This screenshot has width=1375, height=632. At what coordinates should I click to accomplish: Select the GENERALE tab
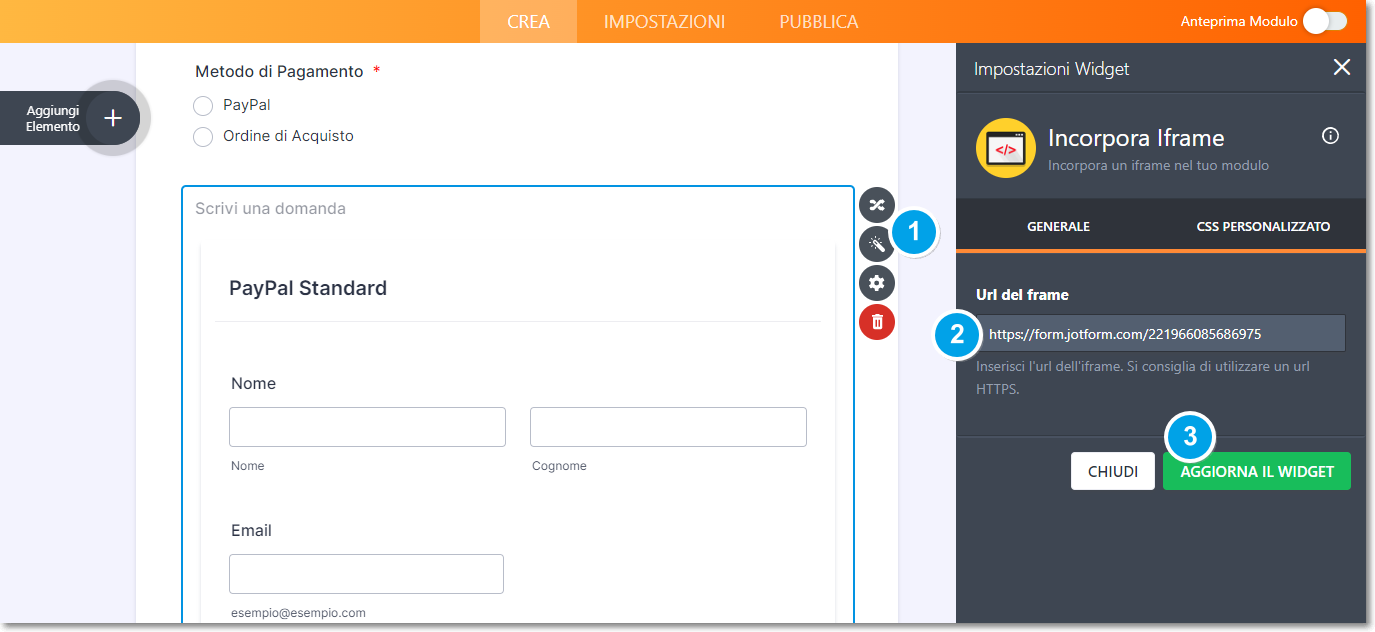(1058, 226)
